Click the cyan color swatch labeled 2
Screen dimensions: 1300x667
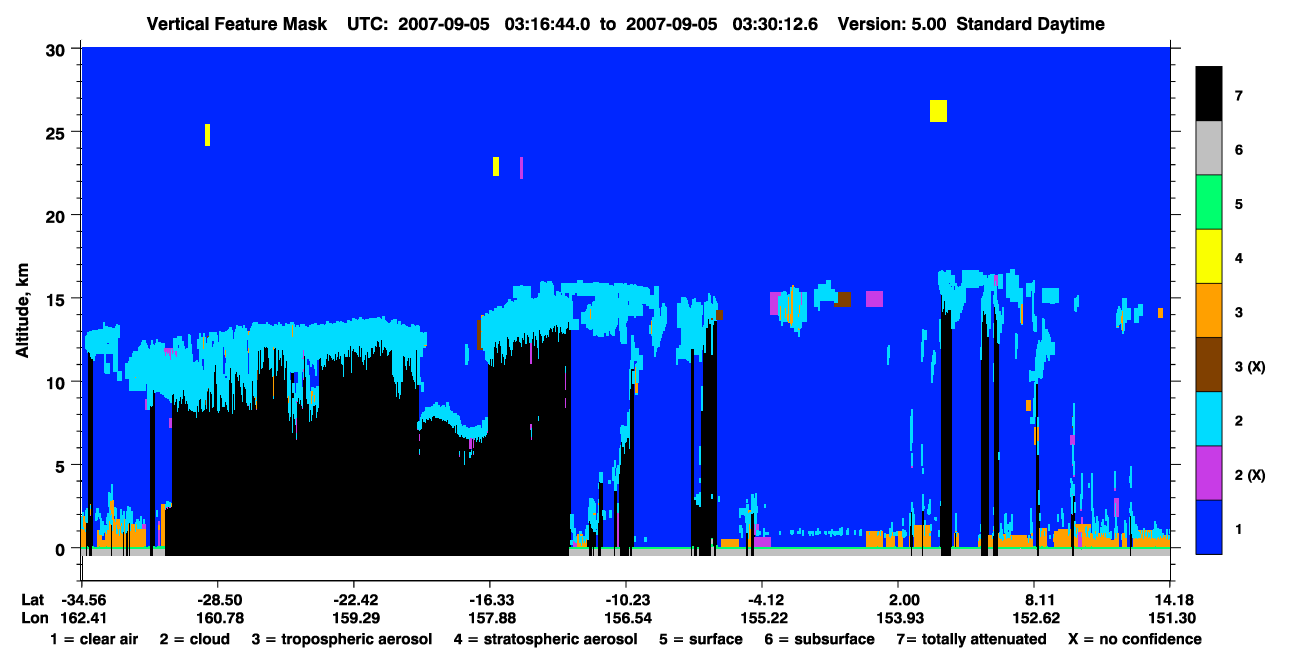tap(1209, 420)
